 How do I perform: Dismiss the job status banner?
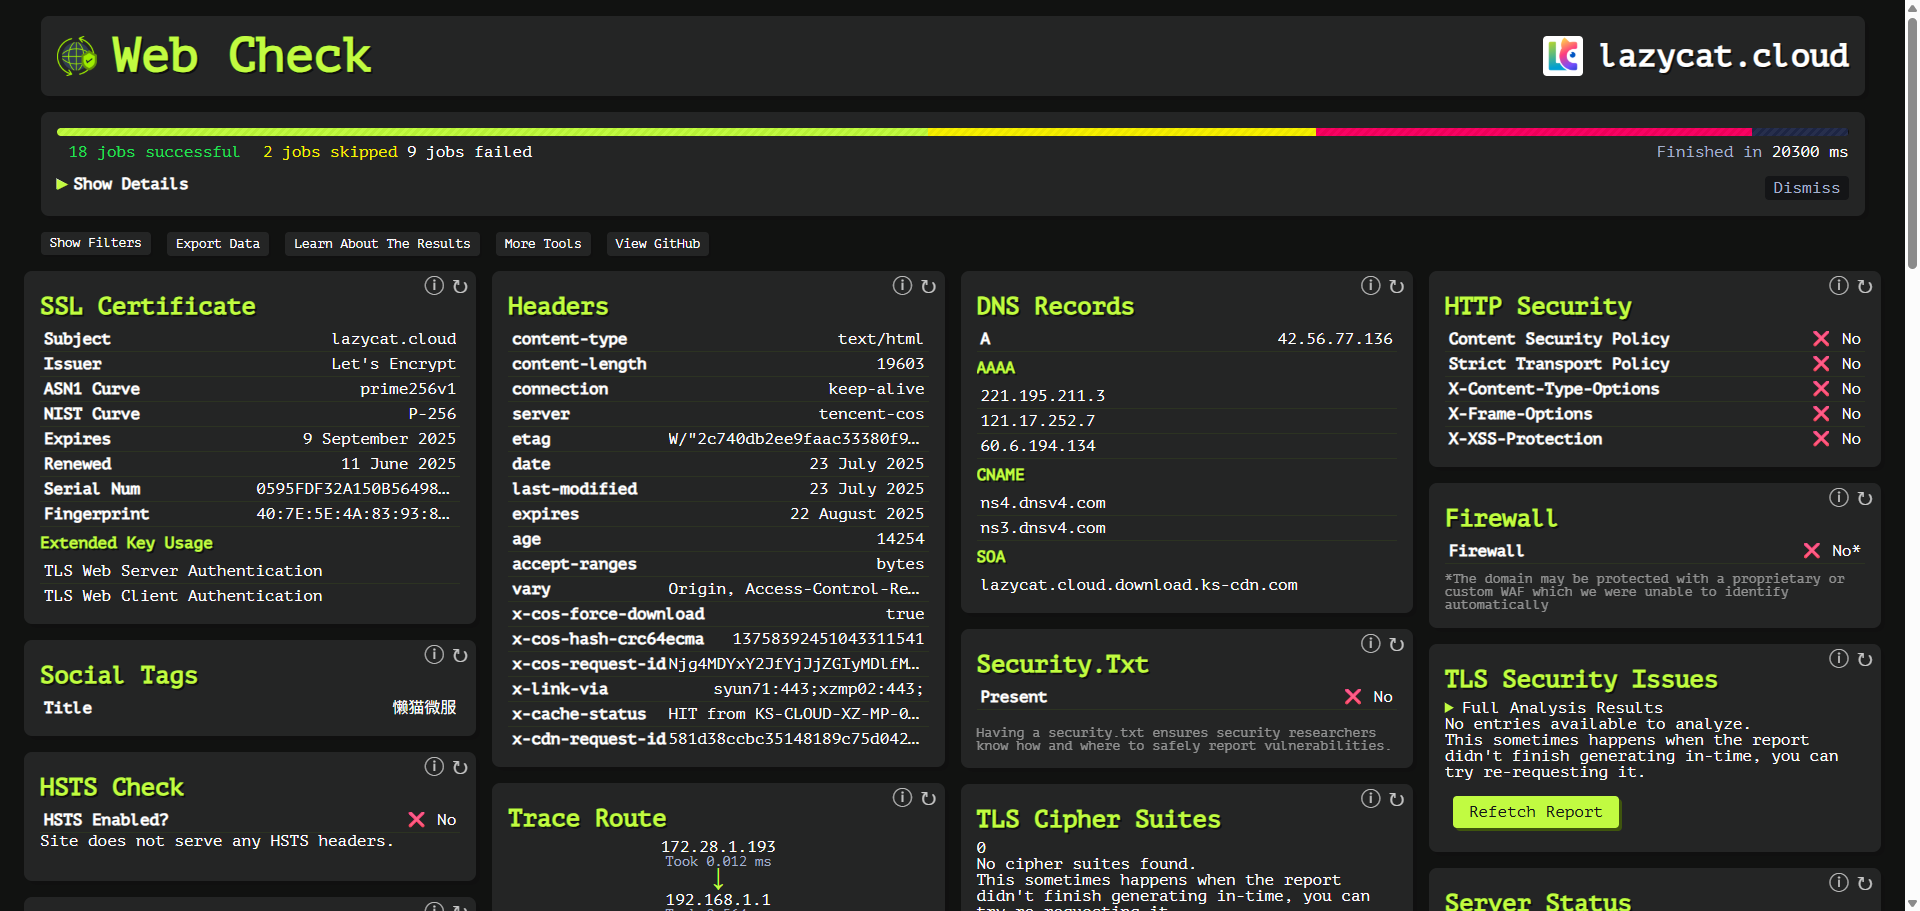(x=1806, y=188)
